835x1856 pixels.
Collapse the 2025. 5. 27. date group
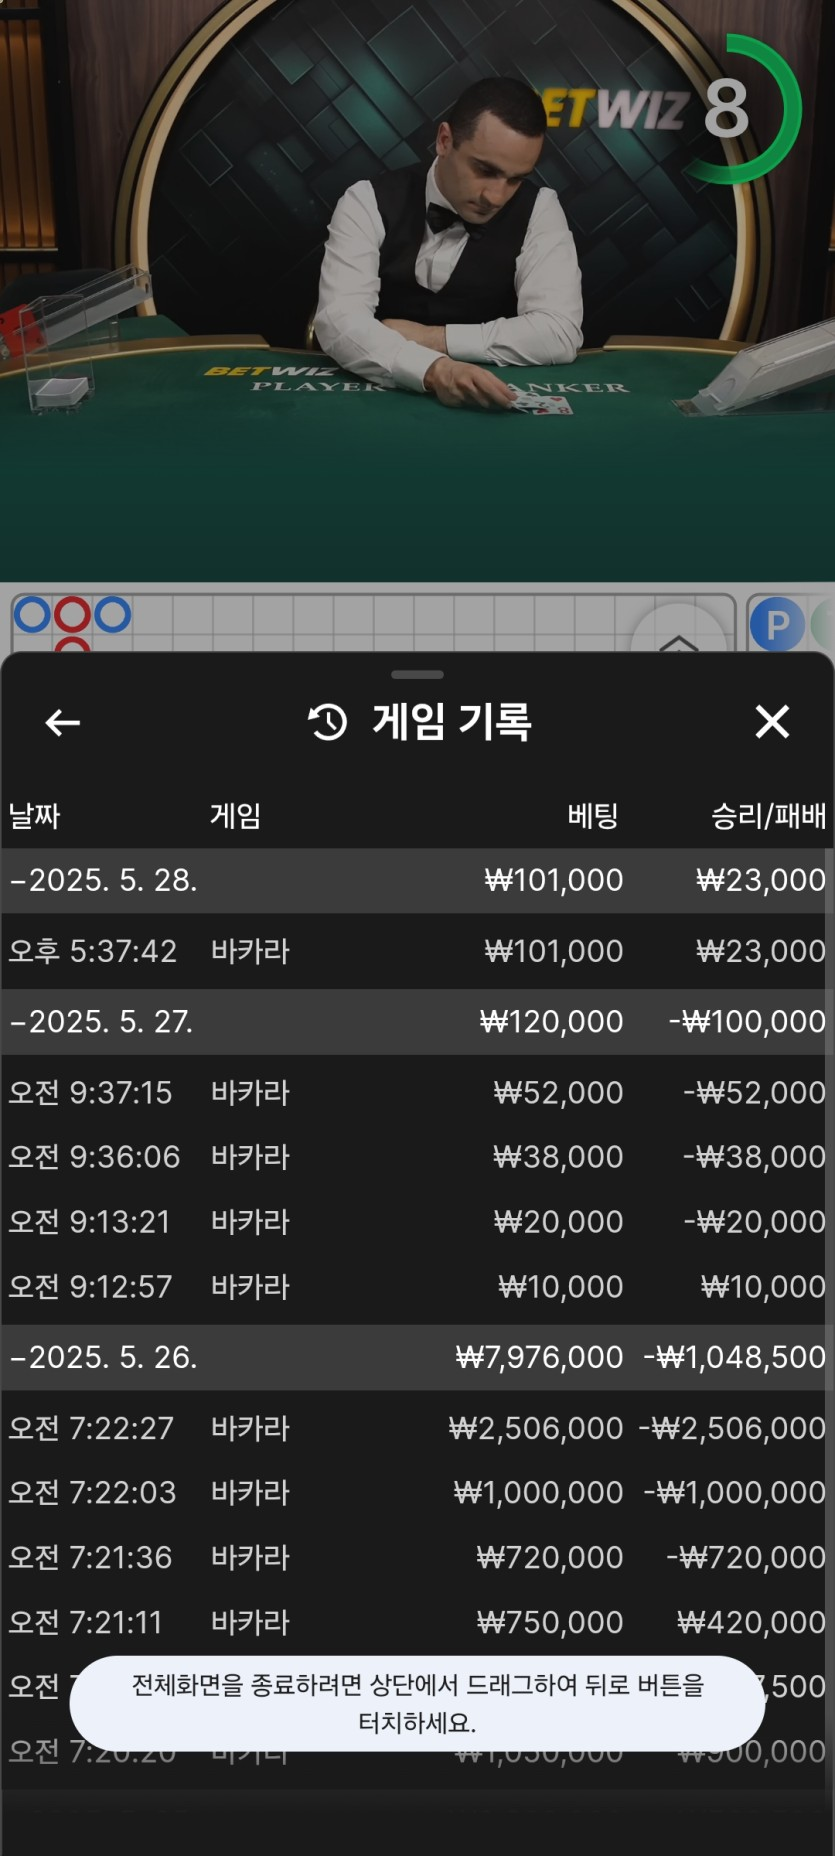(x=417, y=1022)
